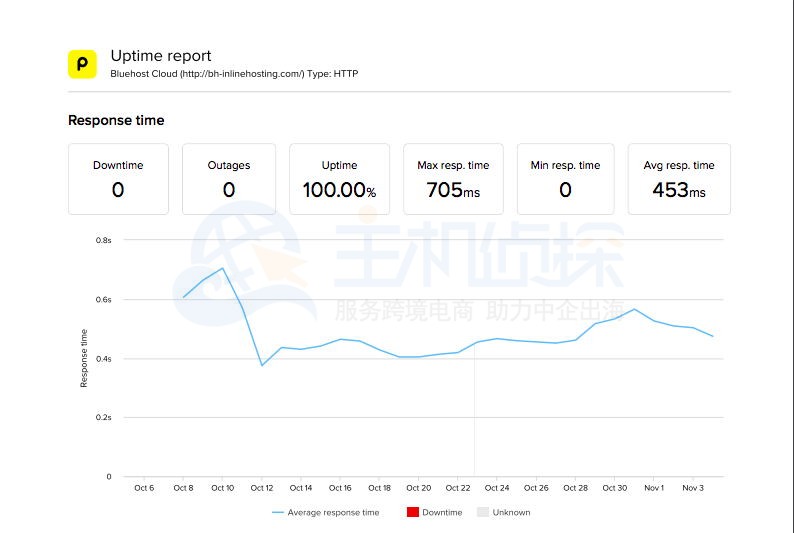794x533 pixels.
Task: Open the Min resp. time card
Action: coord(565,179)
